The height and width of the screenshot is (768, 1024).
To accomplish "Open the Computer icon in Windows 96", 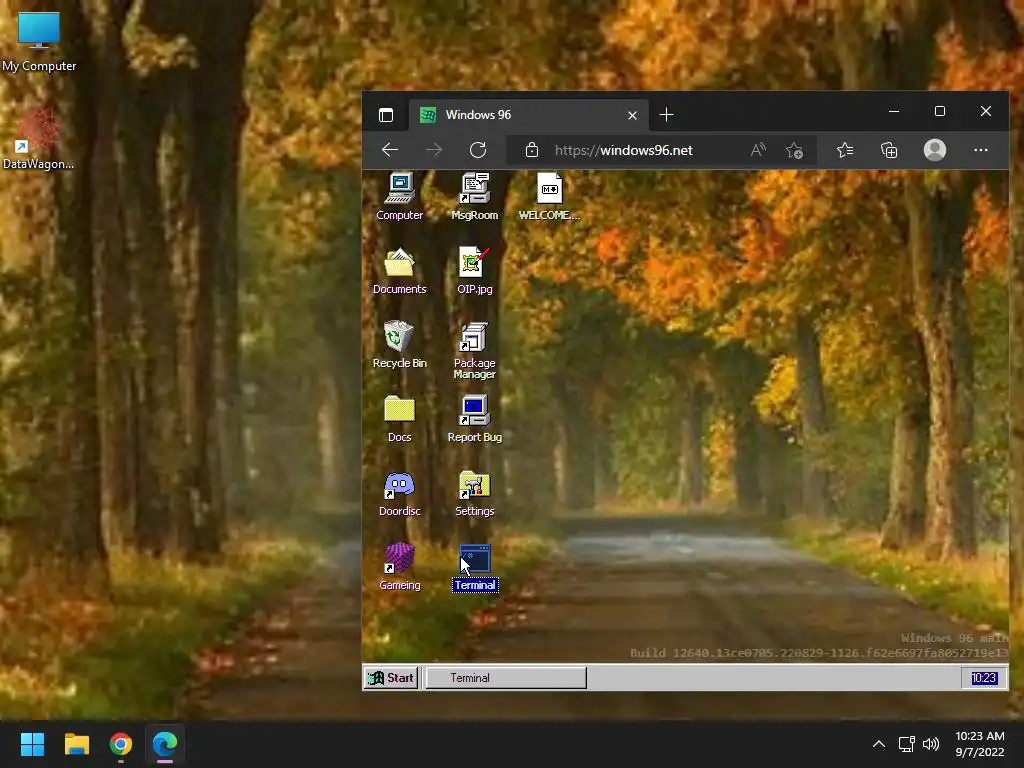I will [399, 196].
